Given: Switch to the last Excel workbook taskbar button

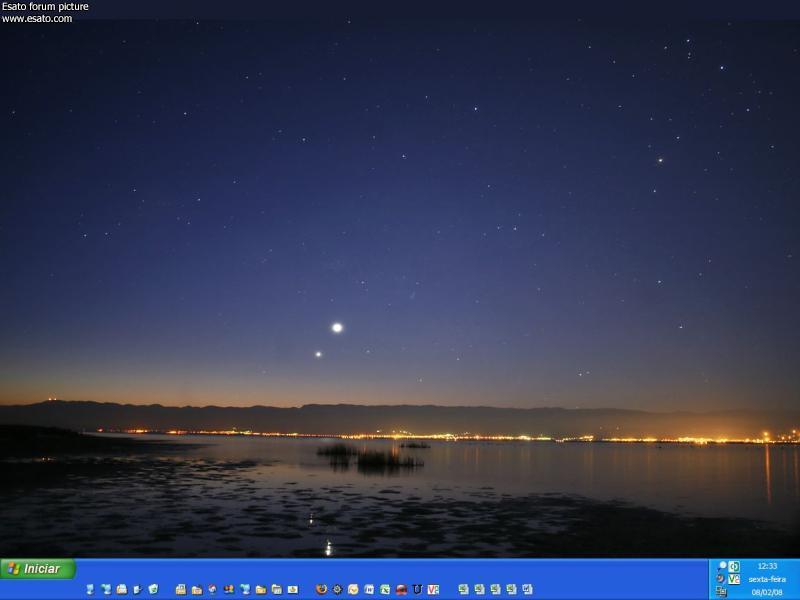Looking at the screenshot, I should click(511, 589).
